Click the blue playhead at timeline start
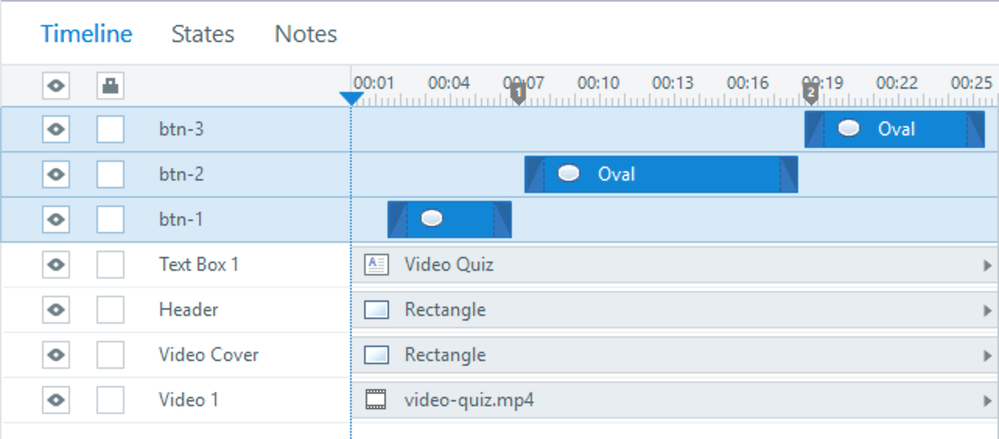This screenshot has height=439, width=999. click(351, 98)
